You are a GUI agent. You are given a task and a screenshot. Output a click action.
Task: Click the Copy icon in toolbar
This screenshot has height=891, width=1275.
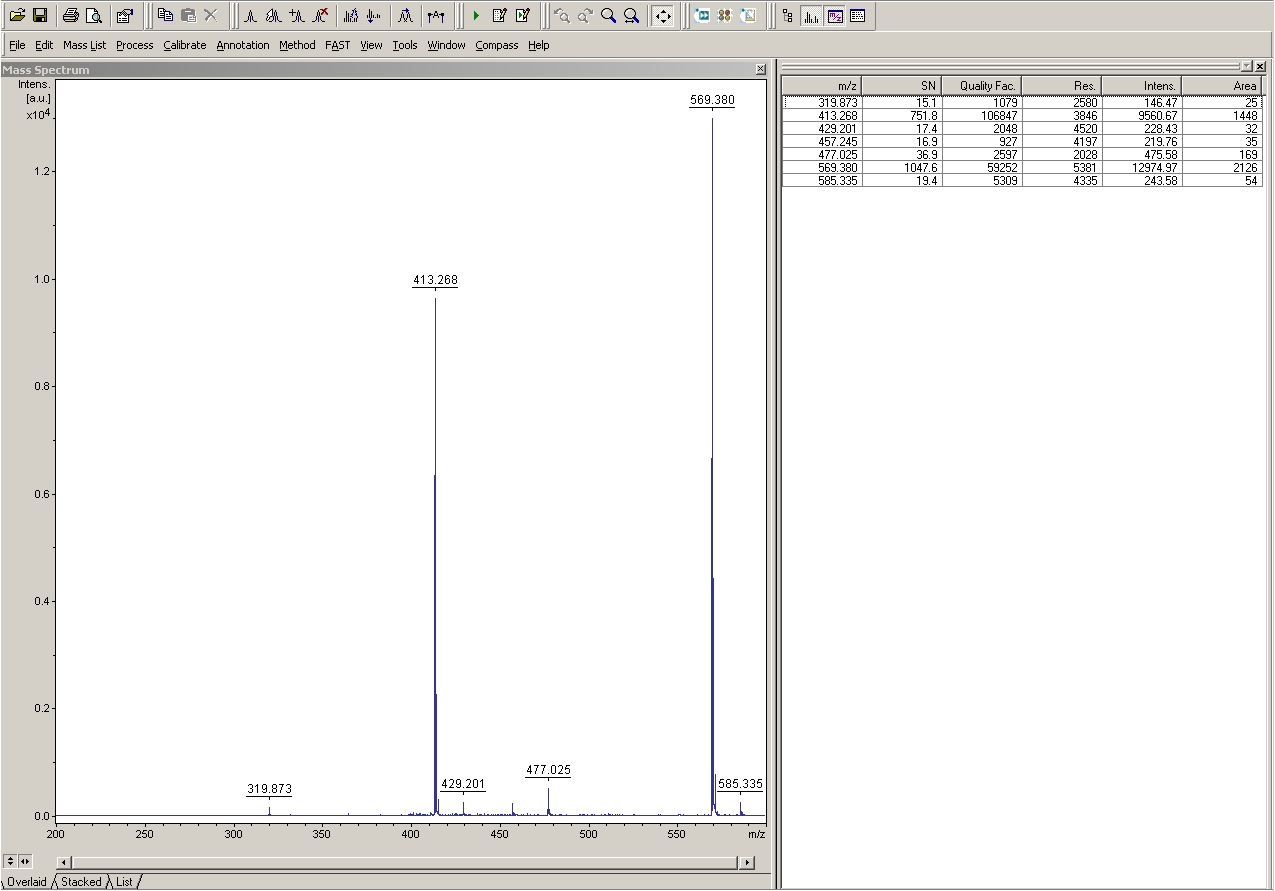(166, 16)
